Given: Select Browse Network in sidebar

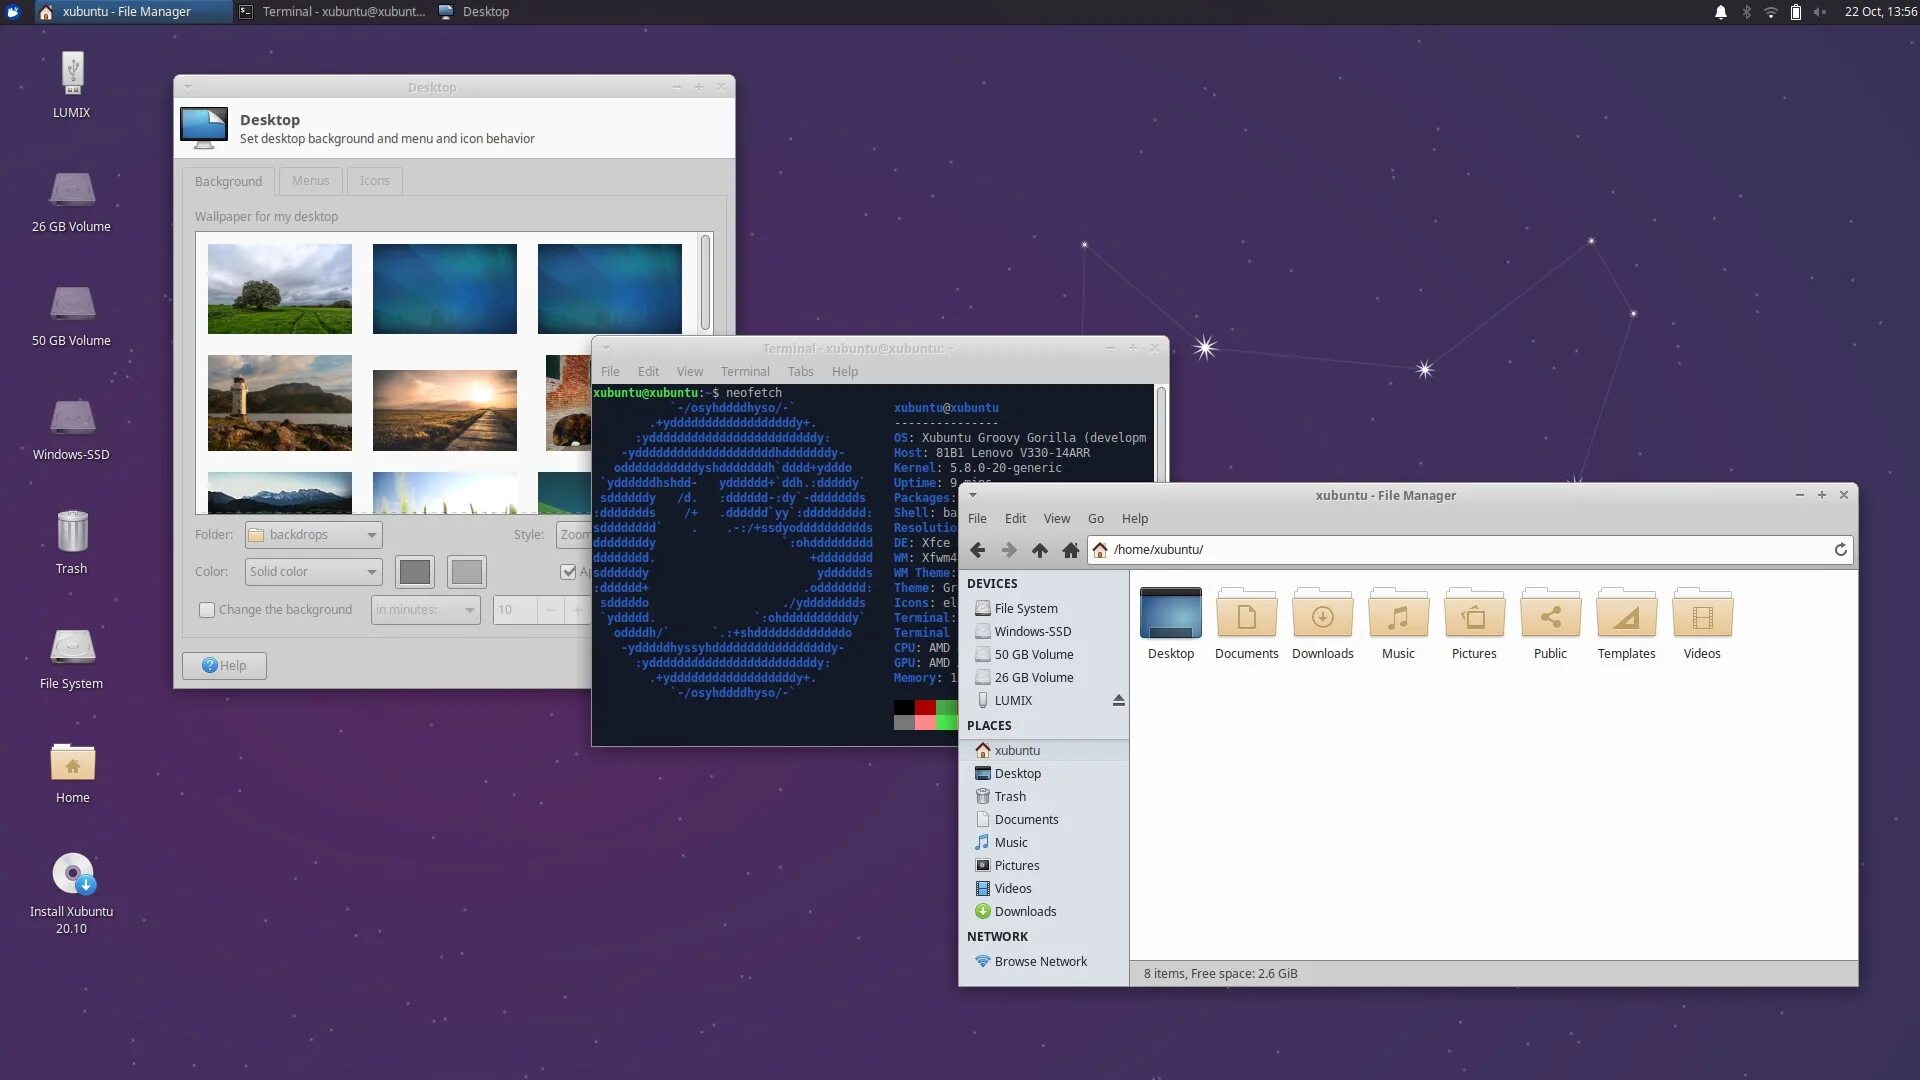Looking at the screenshot, I should click(x=1040, y=962).
